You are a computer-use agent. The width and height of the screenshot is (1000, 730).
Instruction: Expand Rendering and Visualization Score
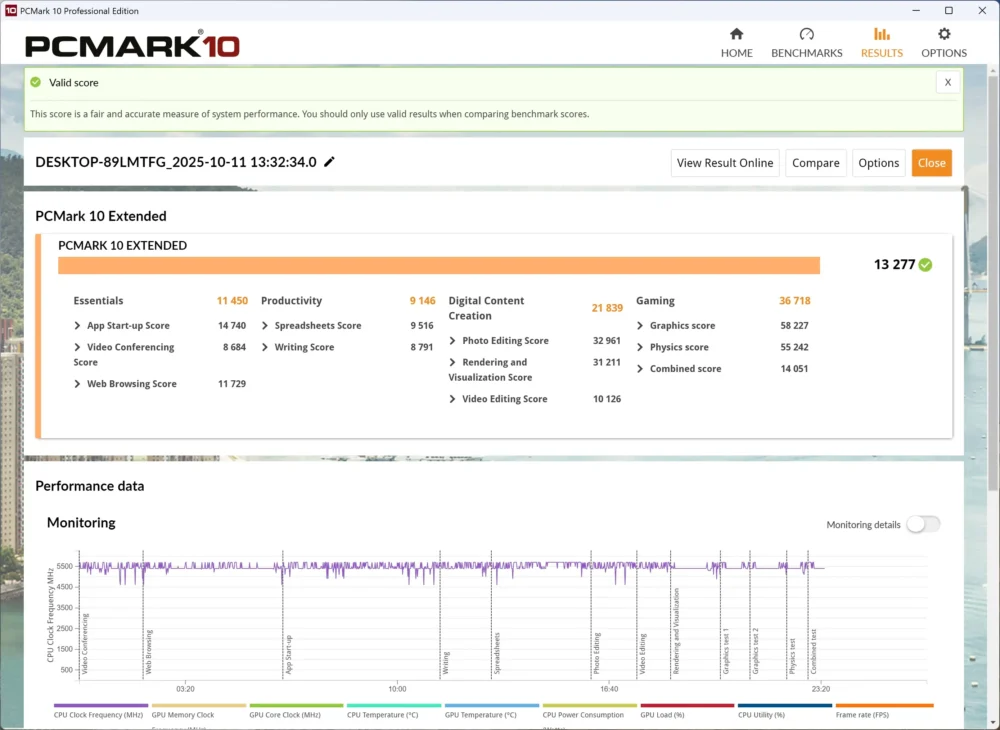(452, 362)
